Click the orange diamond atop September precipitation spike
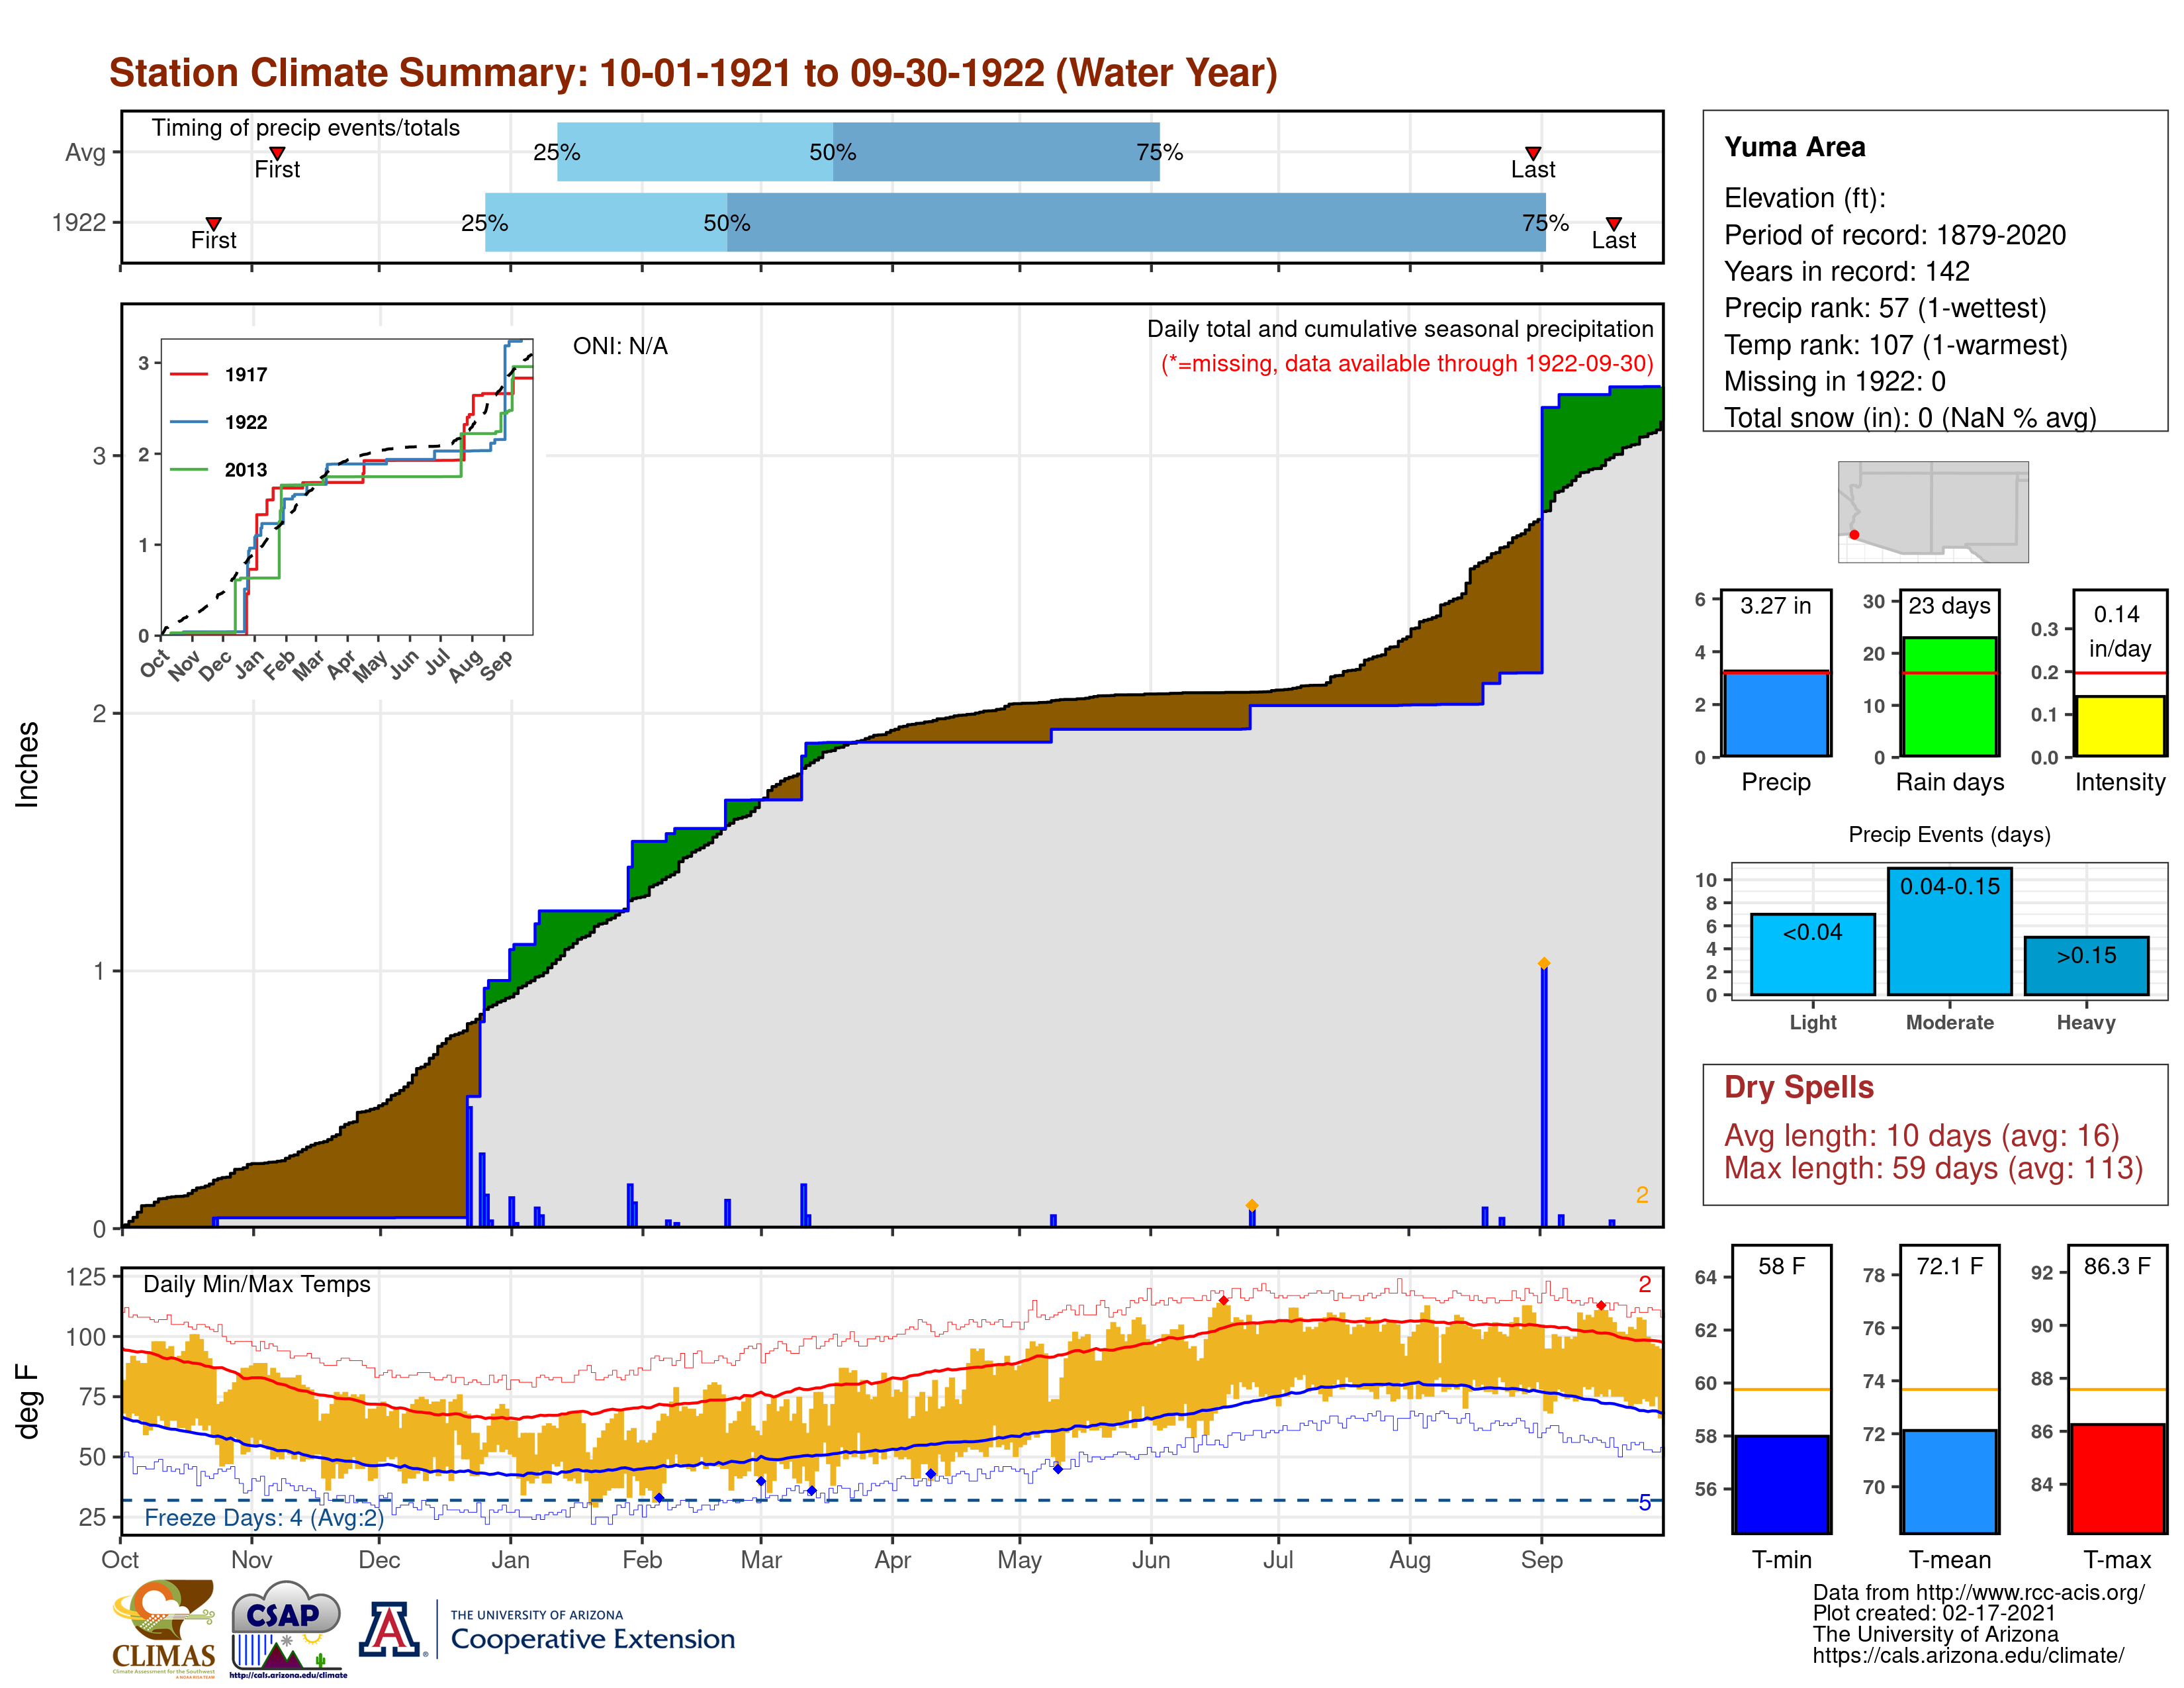Screen dimensions: 2184x1688 1544,963
